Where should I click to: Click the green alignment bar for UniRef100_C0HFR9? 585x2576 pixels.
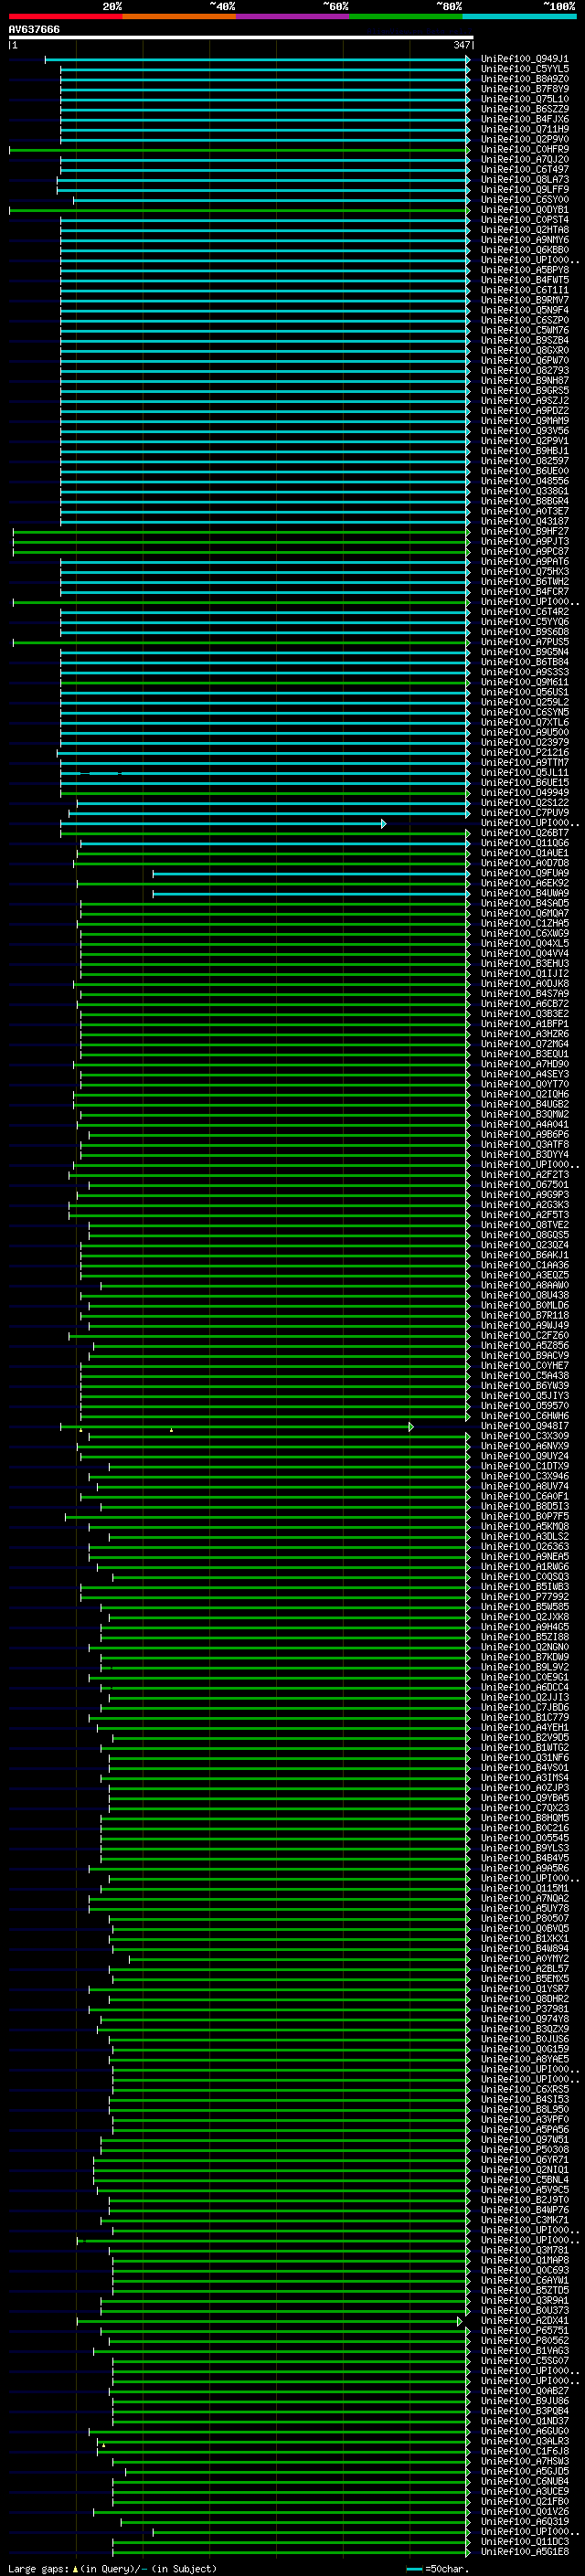pos(240,150)
